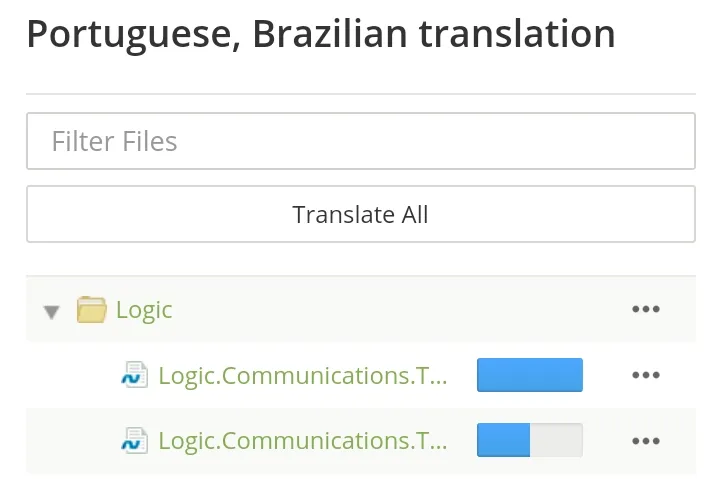Viewport: 720px width, 479px height.
Task: Click the half-filled translation progress bar
Action: tap(530, 440)
